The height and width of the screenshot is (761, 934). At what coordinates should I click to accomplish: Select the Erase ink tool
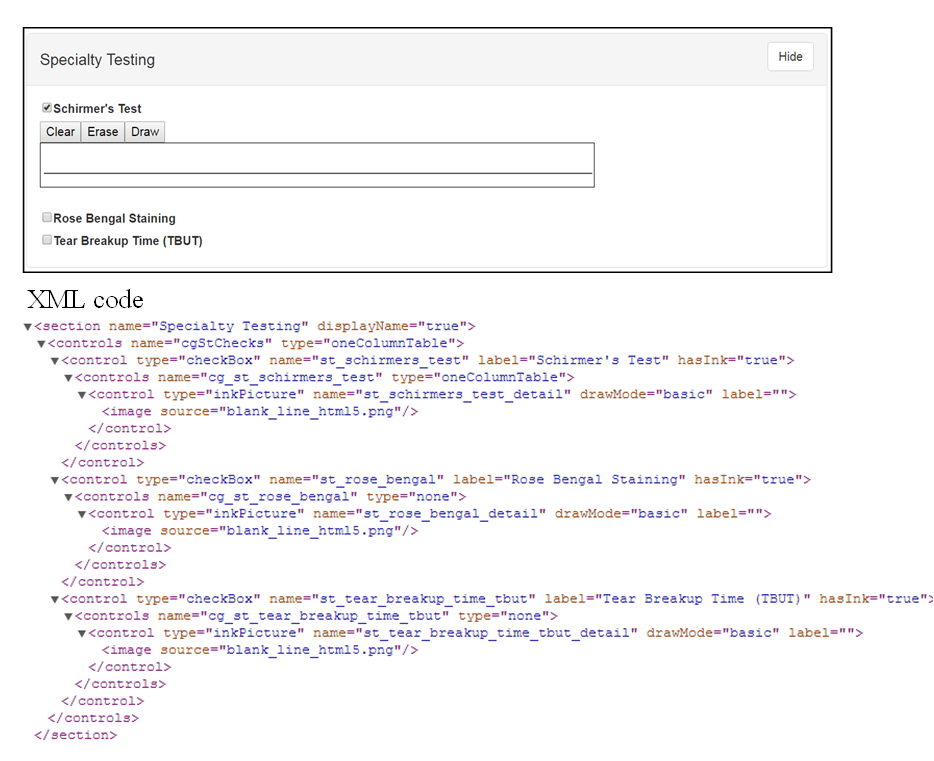[x=102, y=132]
